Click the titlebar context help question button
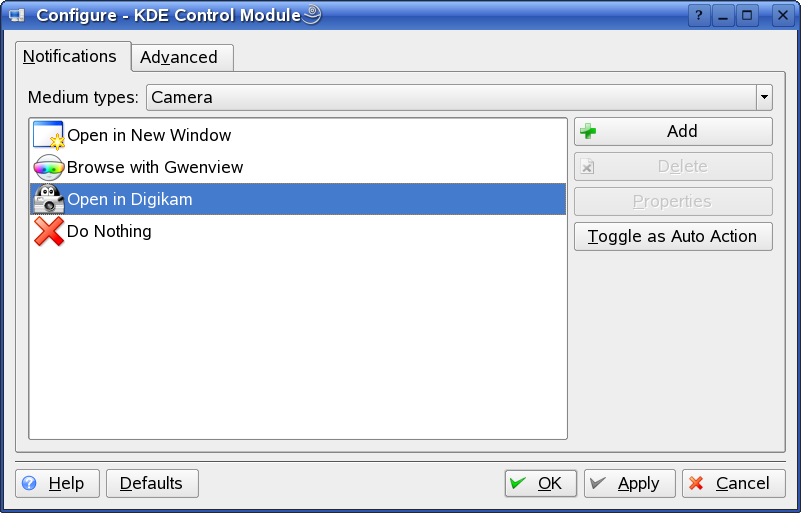This screenshot has width=801, height=513. tap(700, 15)
